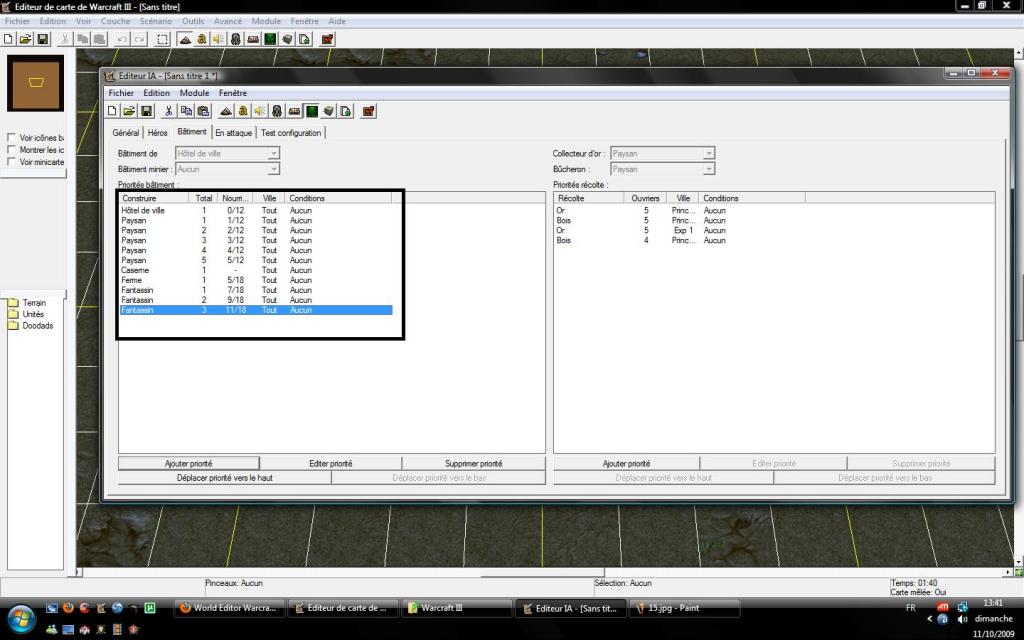Toggle the 'Voir icônes' checkbox
The width and height of the screenshot is (1024, 640).
coord(11,138)
